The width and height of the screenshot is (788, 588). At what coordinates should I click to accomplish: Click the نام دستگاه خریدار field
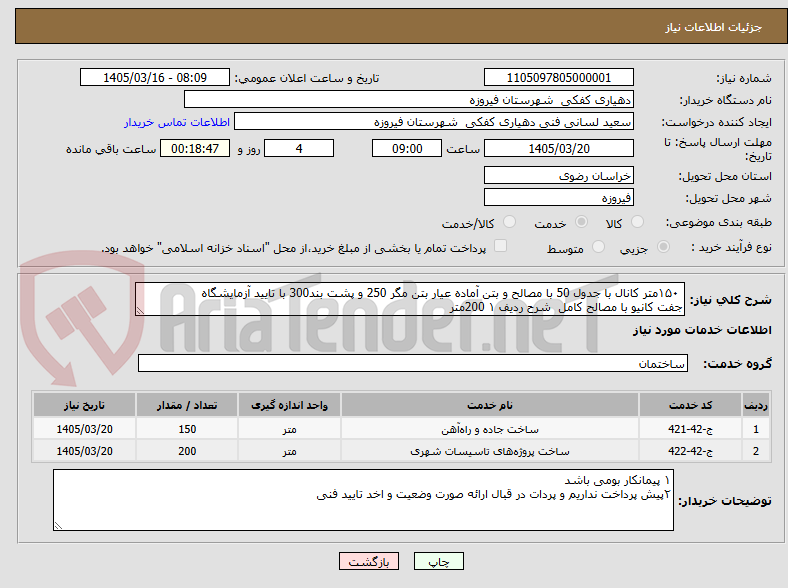click(409, 100)
